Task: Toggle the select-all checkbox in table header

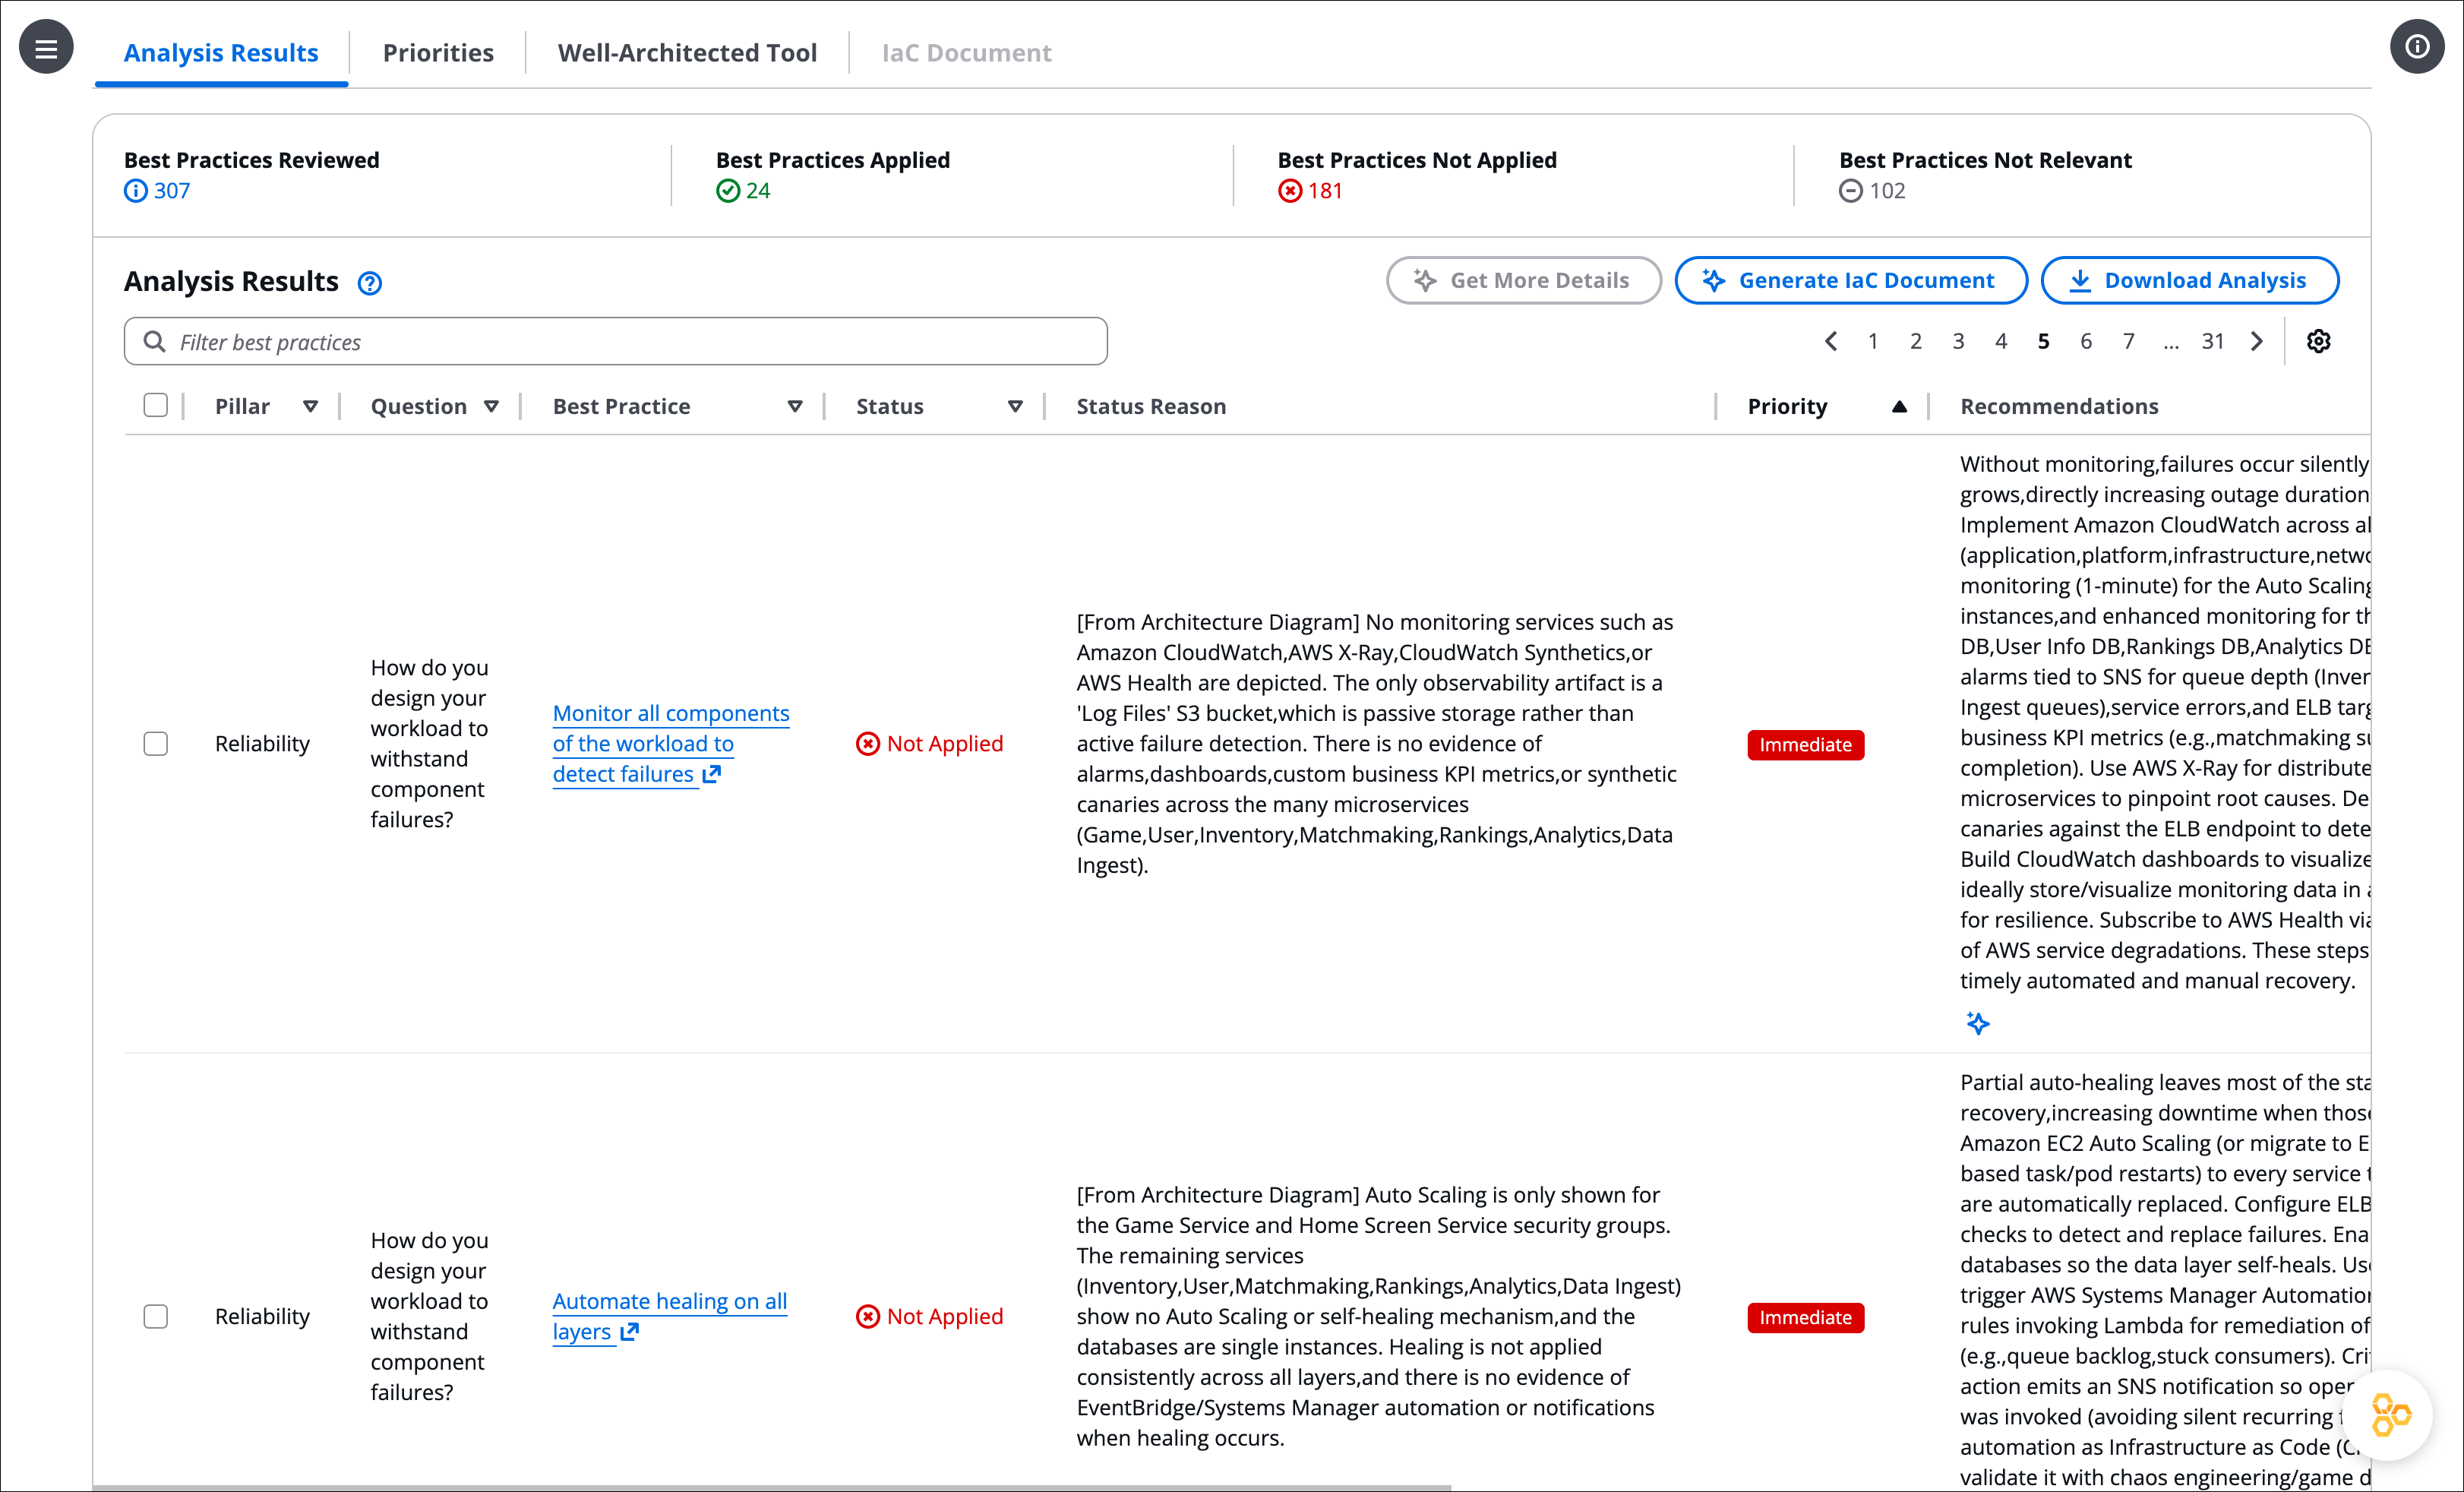Action: pyautogui.click(x=155, y=405)
